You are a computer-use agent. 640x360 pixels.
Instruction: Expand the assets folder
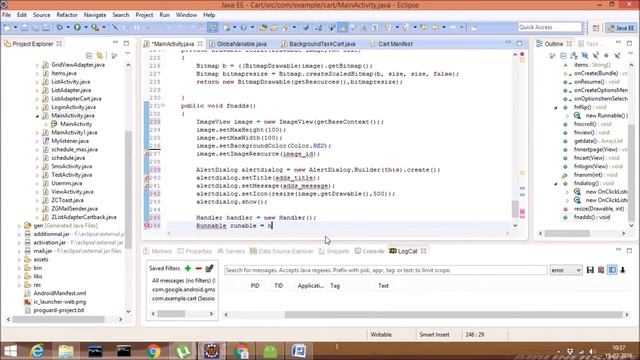(x=19, y=259)
